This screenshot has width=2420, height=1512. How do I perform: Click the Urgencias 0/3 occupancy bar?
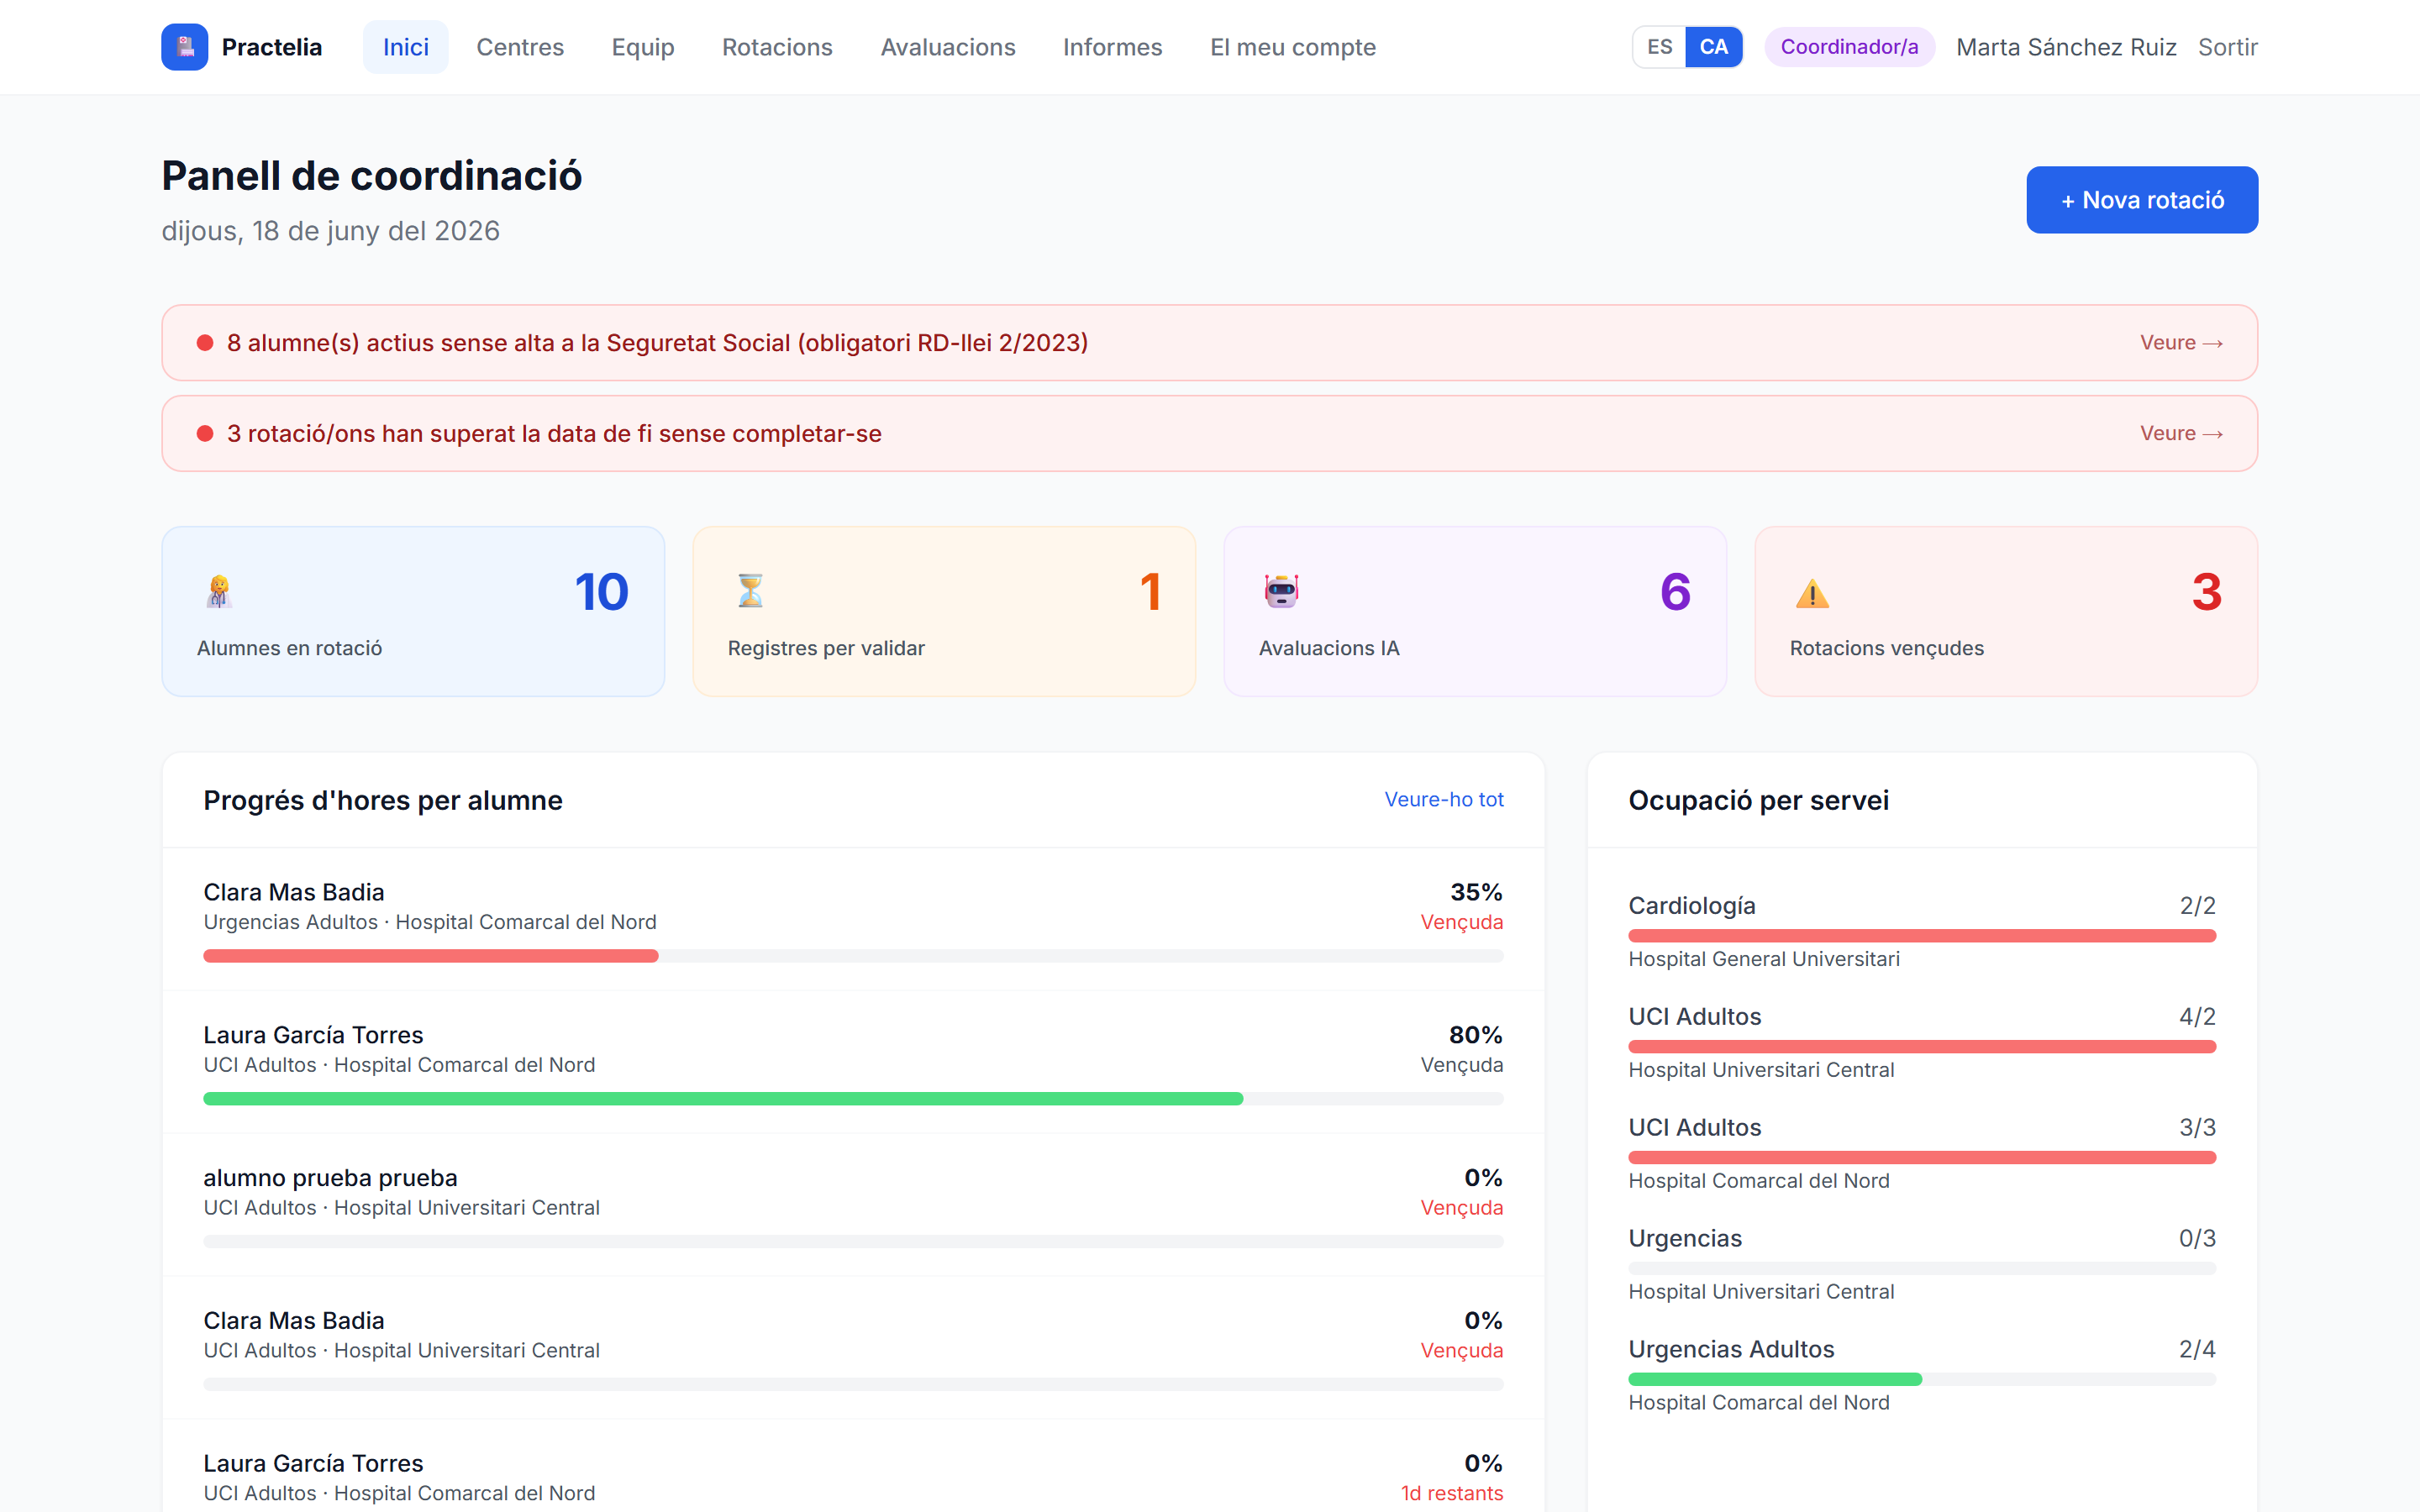(x=1922, y=1269)
